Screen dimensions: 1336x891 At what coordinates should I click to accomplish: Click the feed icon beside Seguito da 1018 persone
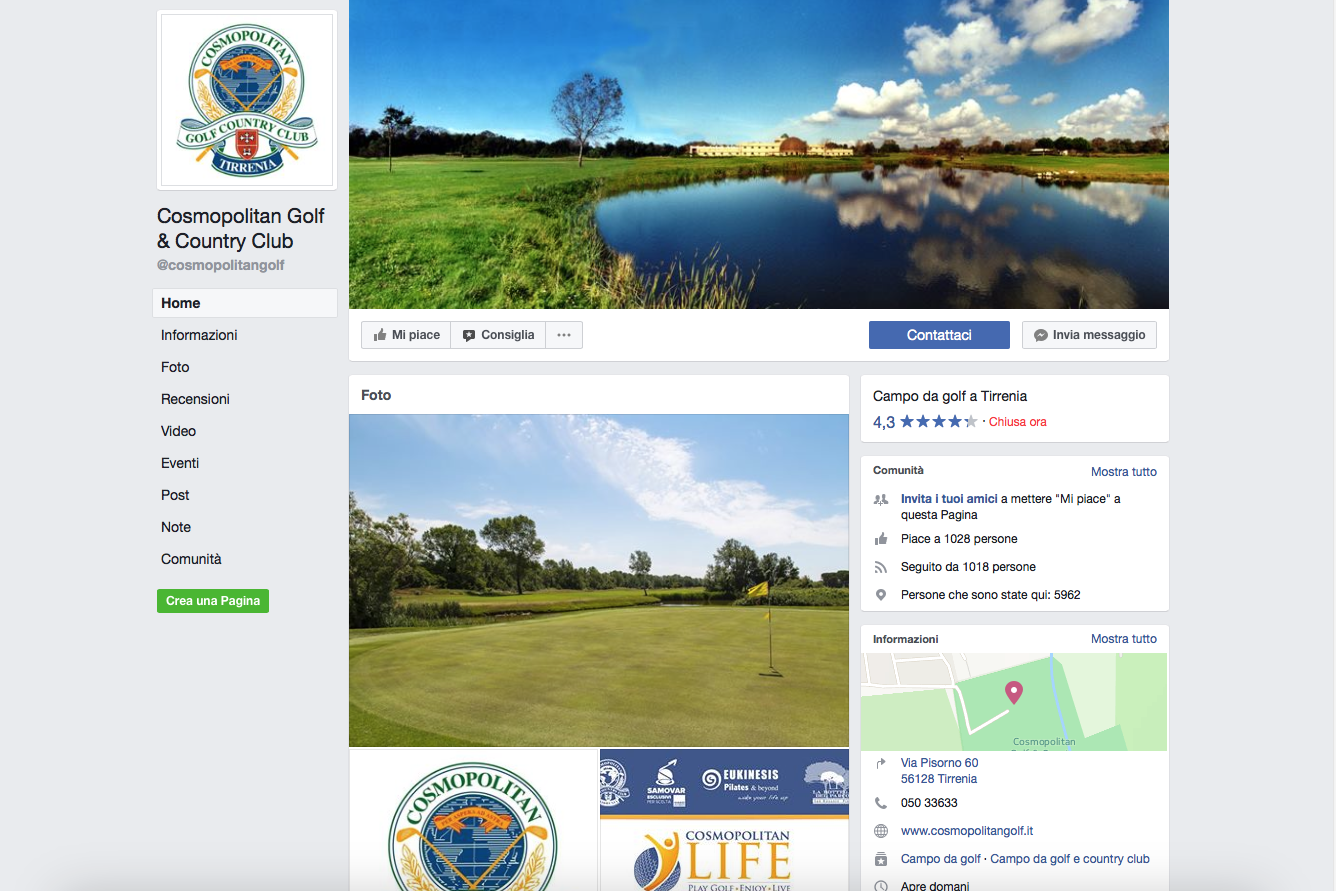click(881, 567)
